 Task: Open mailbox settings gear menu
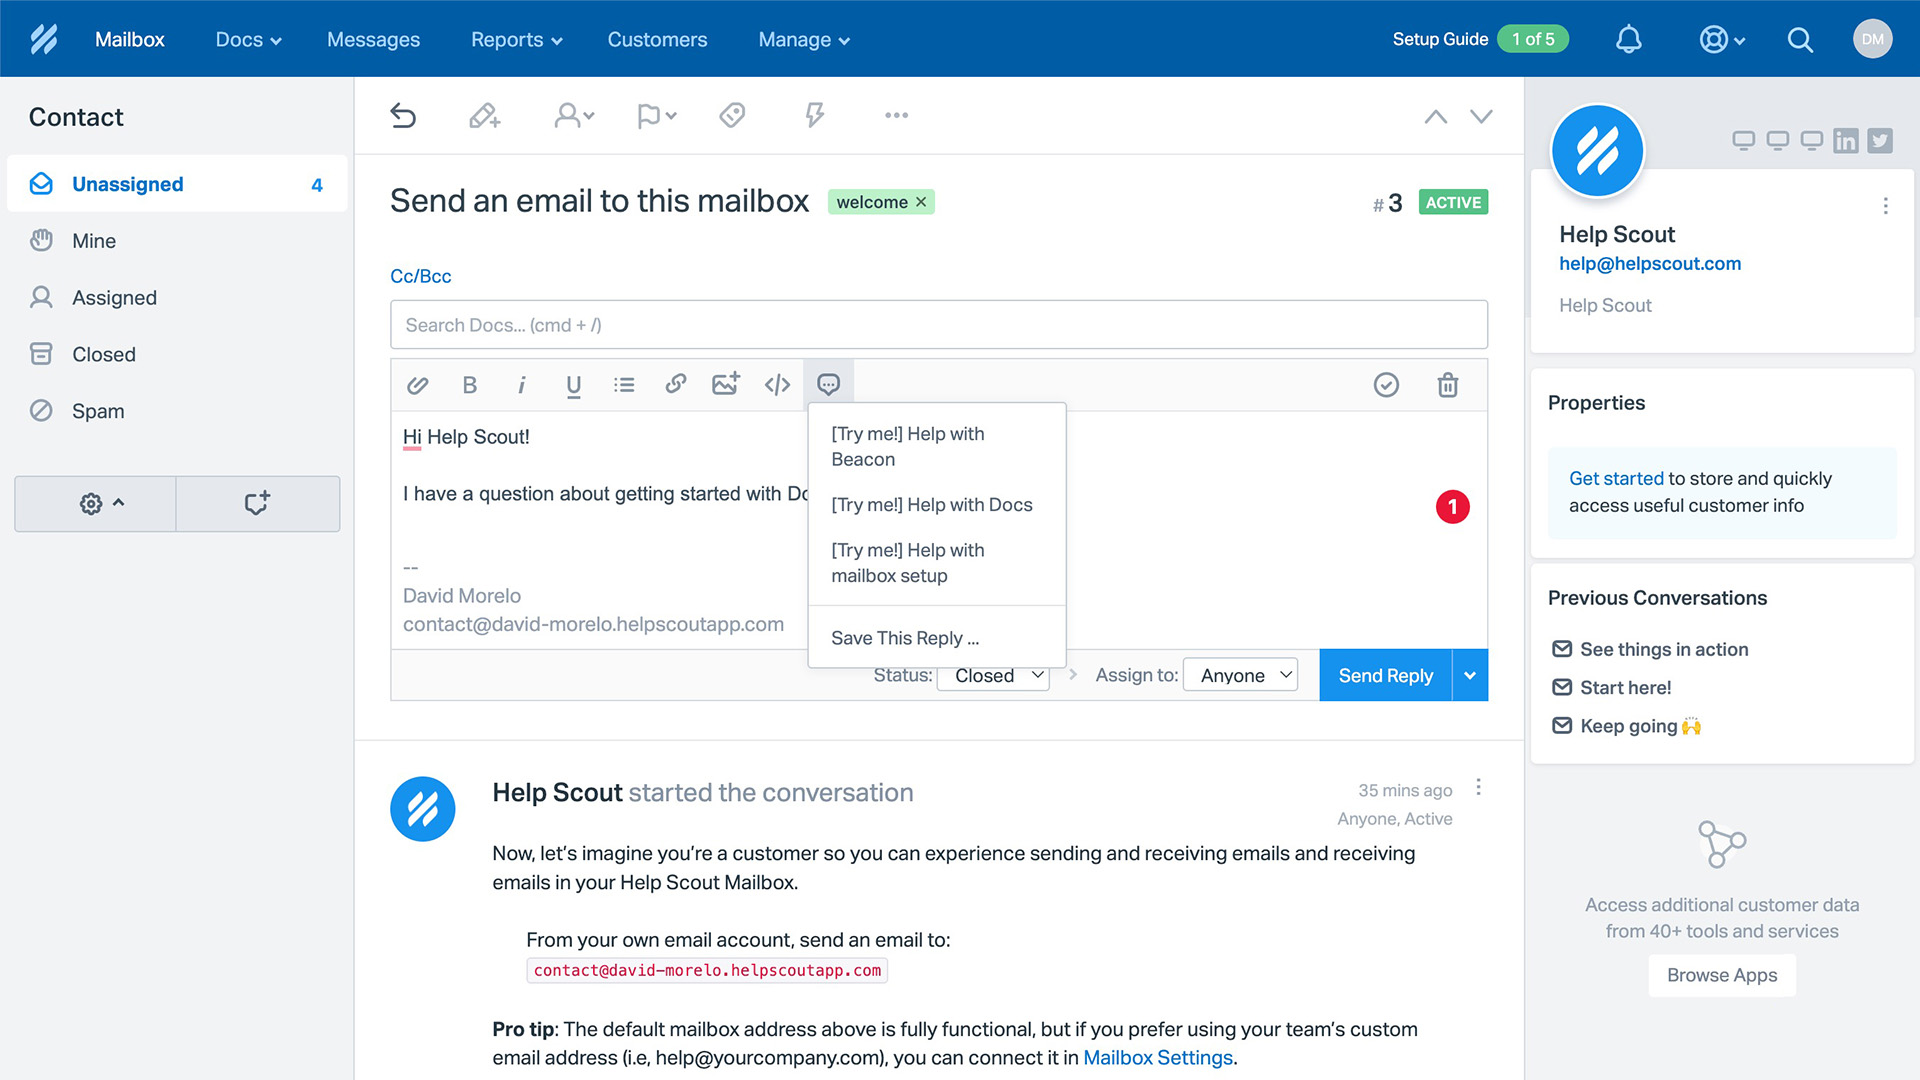tap(96, 504)
